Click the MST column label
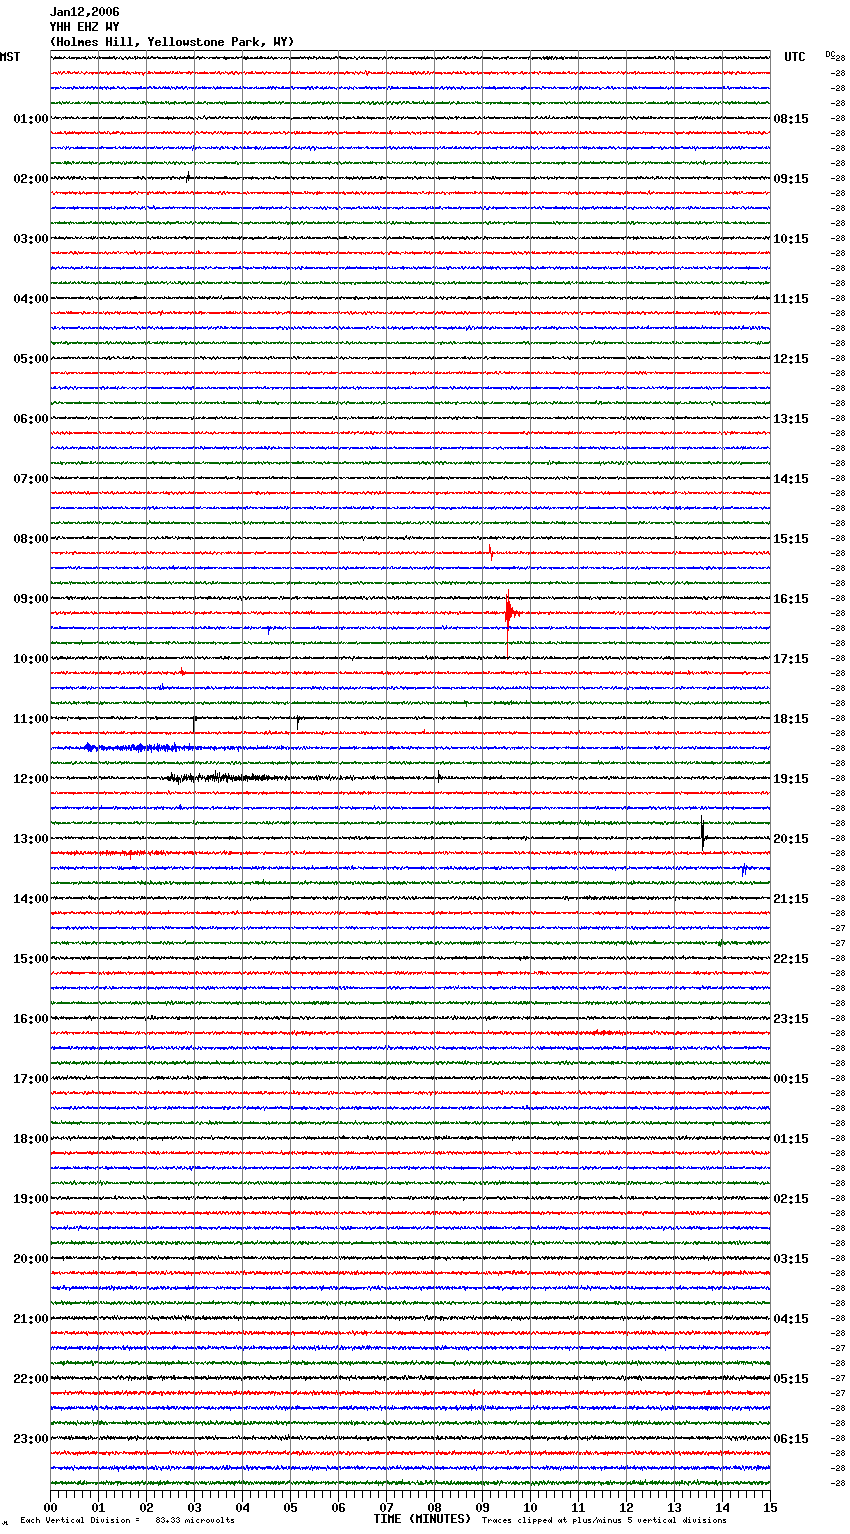Screen dimensions: 850x1534 tap(10, 57)
